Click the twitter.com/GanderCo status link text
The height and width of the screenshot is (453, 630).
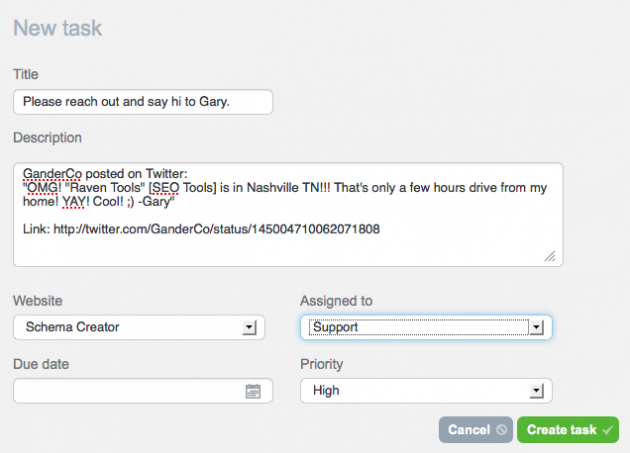point(217,229)
